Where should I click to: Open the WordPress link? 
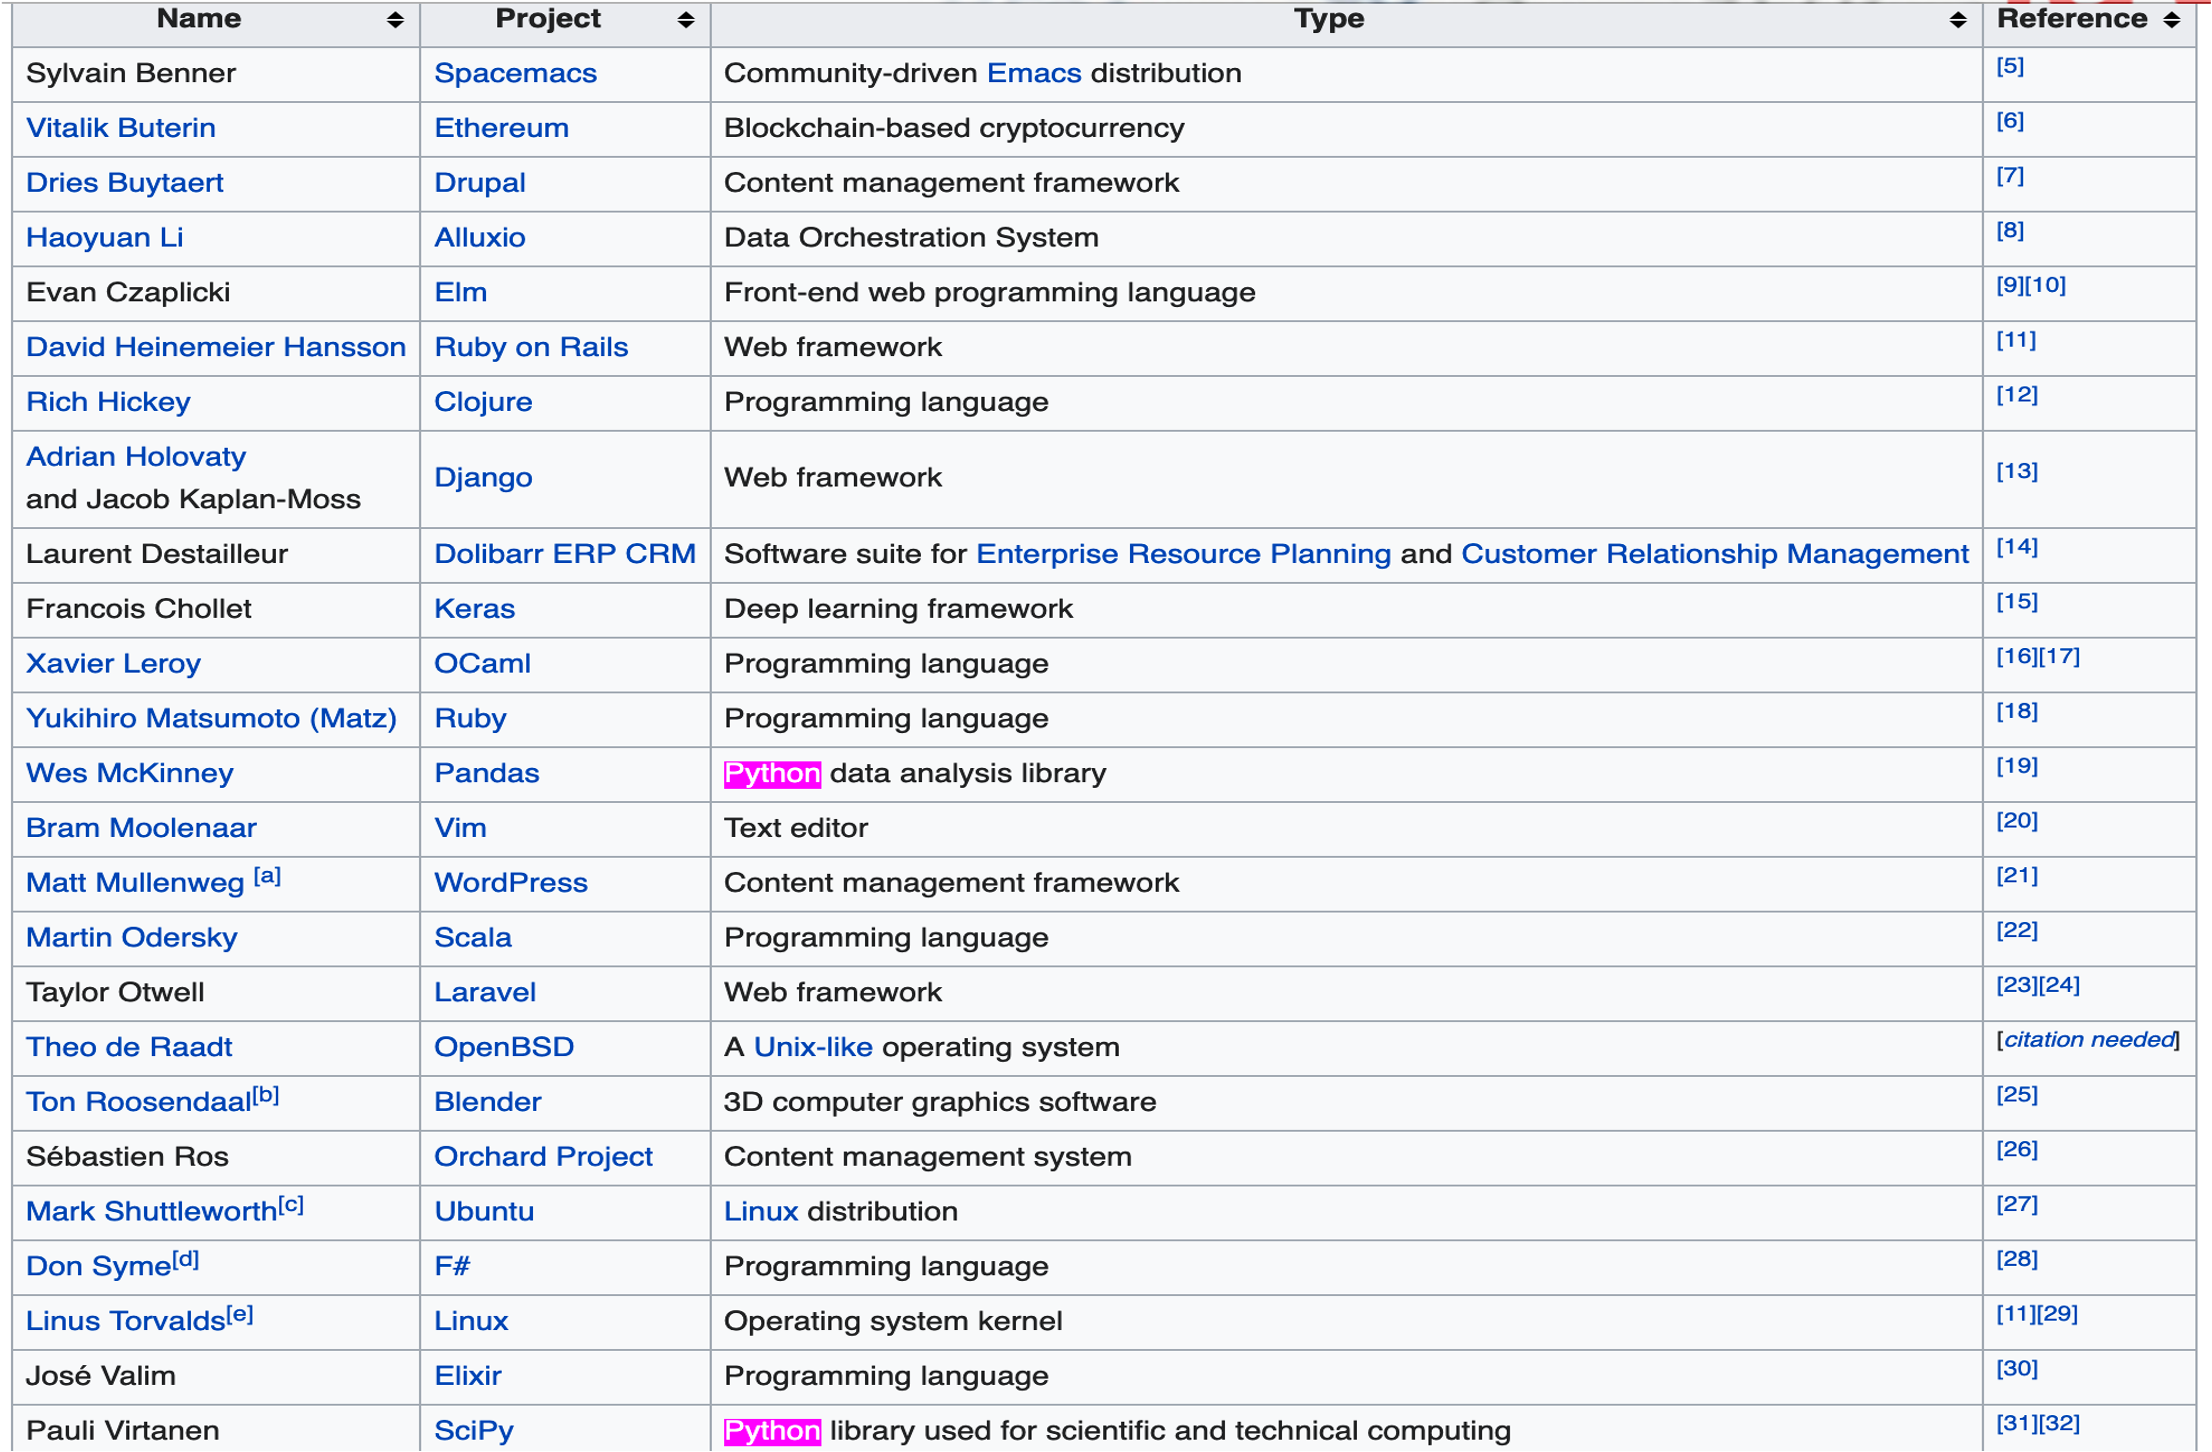[x=510, y=884]
